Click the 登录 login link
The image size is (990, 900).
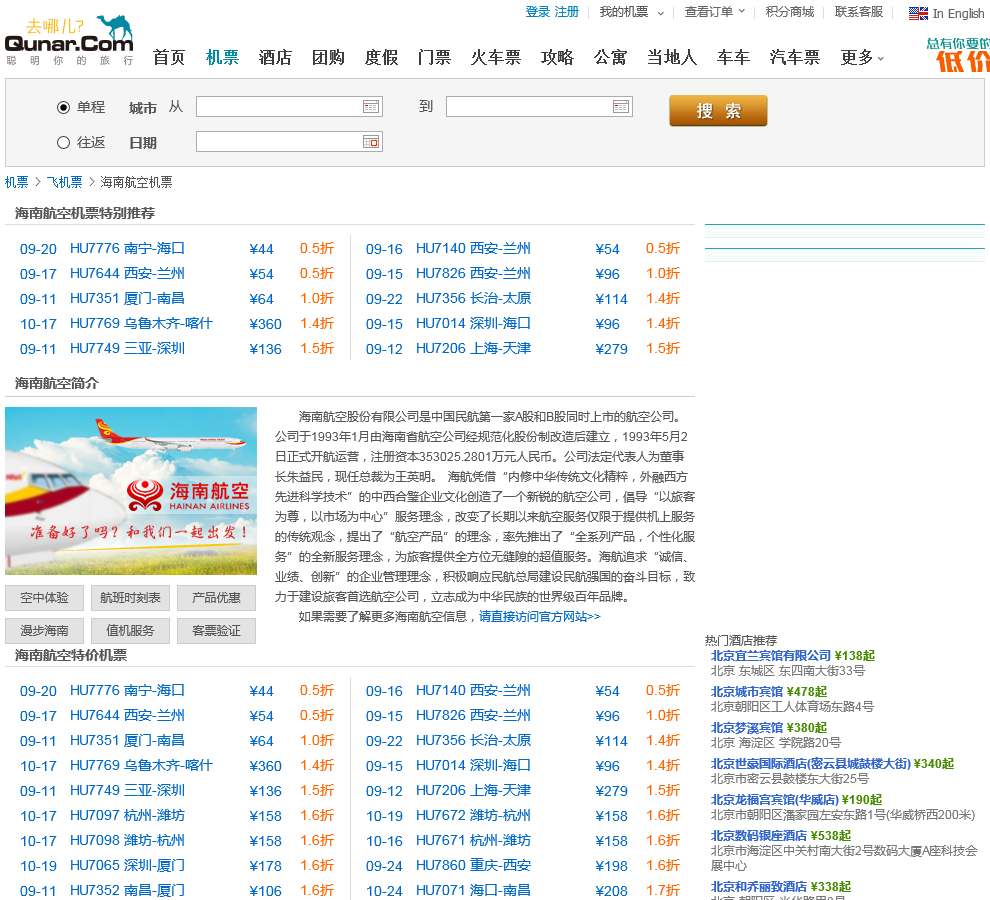tap(537, 12)
